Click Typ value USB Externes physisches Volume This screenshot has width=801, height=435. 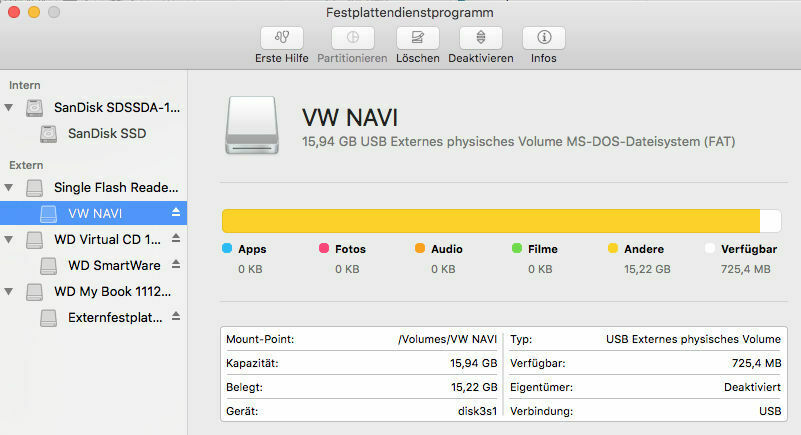(693, 340)
